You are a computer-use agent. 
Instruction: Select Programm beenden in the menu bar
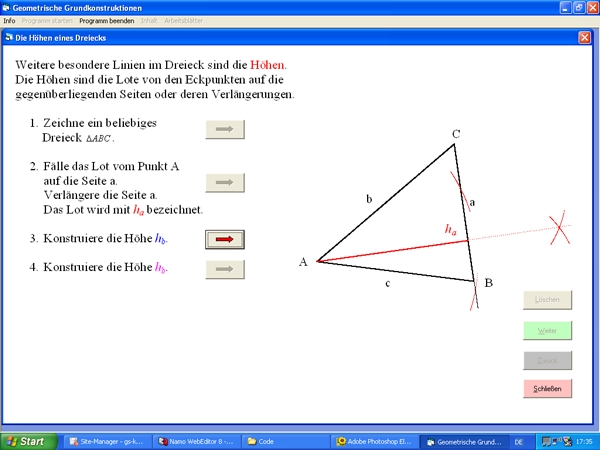pos(107,21)
